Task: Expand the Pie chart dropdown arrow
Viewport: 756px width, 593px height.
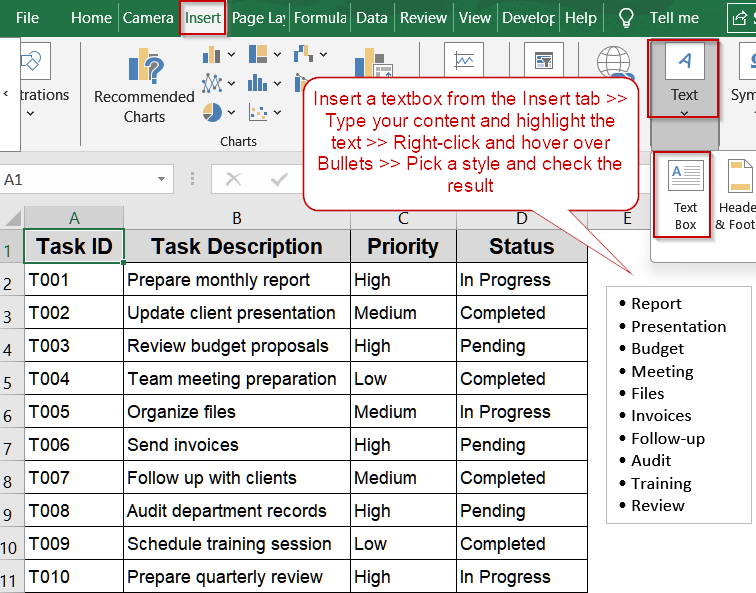Action: (231, 112)
